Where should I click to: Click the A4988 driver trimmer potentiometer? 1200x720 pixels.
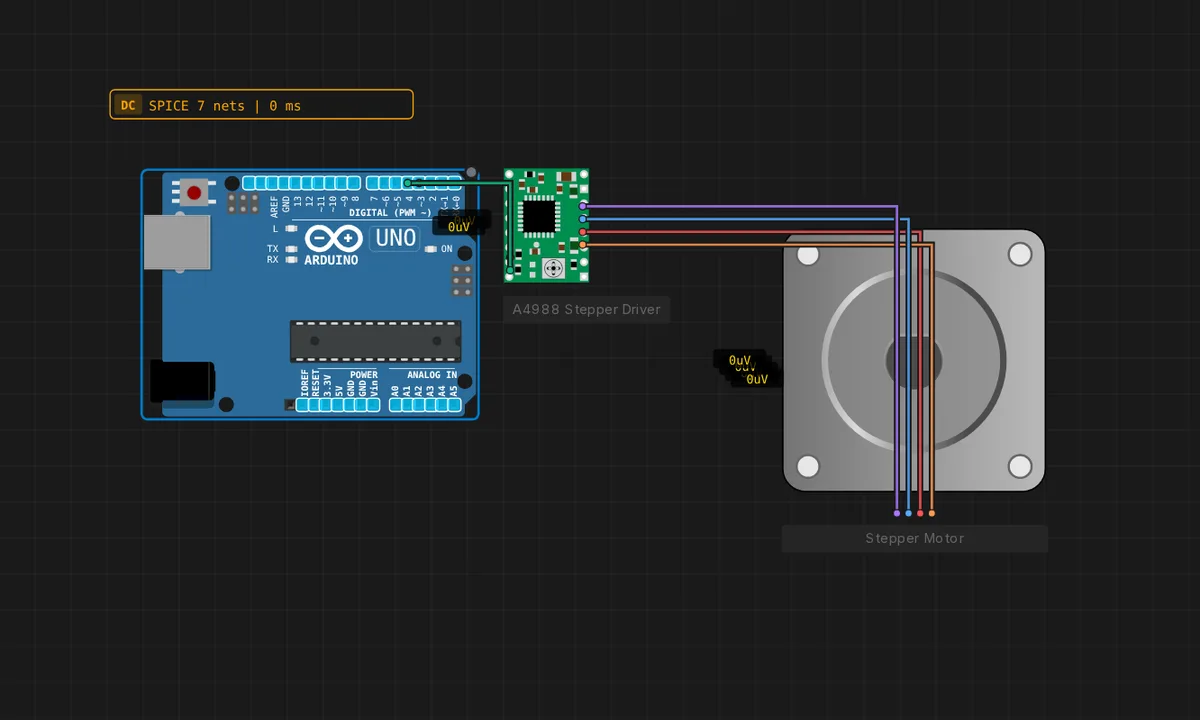[552, 268]
